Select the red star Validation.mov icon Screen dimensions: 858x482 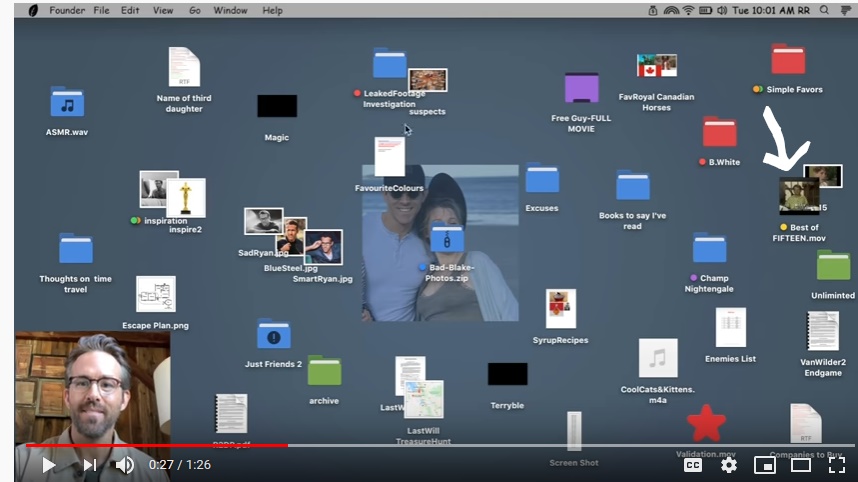click(706, 424)
